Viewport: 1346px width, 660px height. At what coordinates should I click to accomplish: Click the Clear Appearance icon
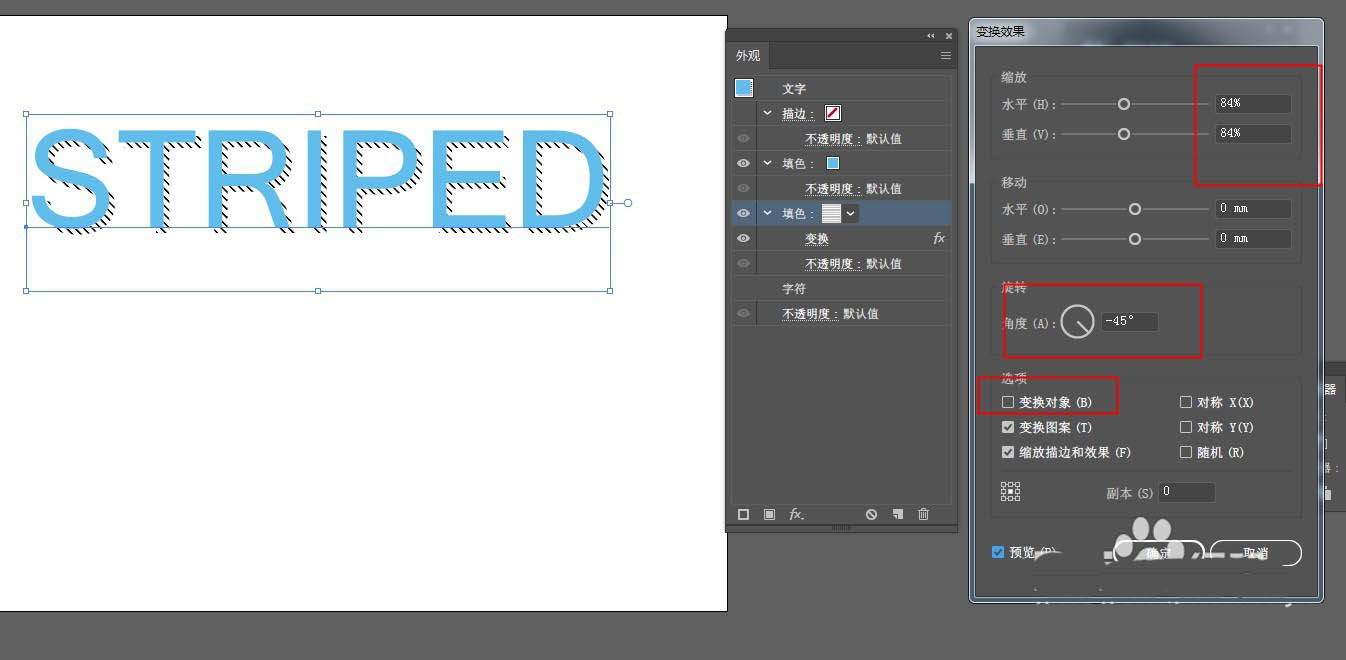tap(871, 514)
